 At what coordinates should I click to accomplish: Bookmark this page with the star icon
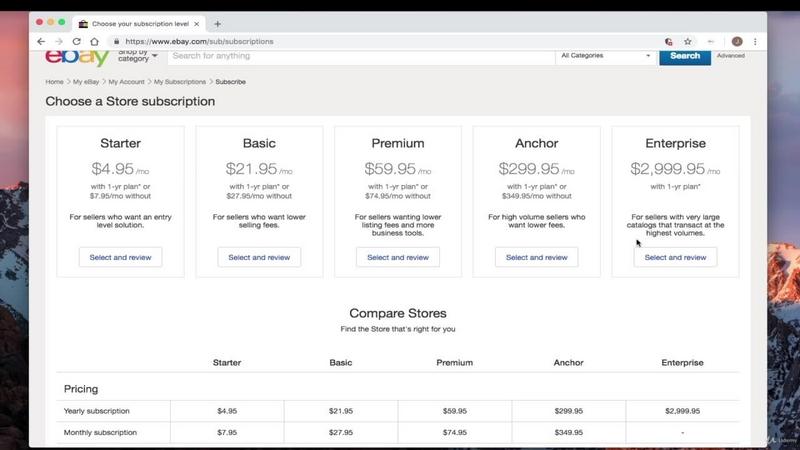coord(688,41)
